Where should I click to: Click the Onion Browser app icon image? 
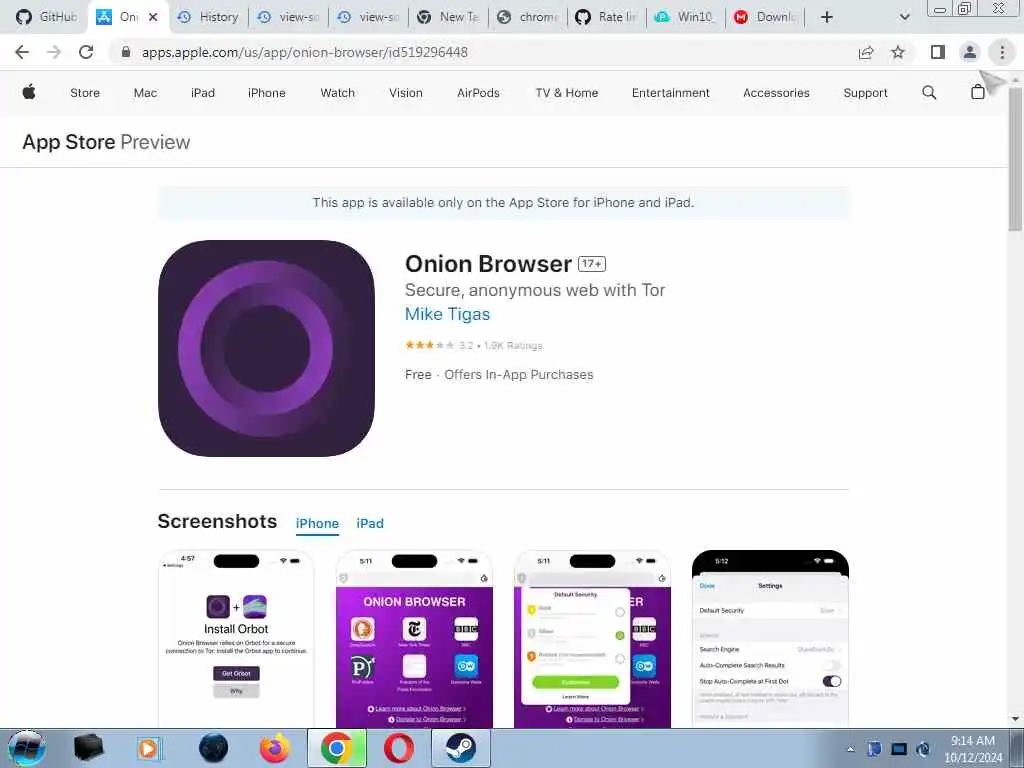(266, 348)
